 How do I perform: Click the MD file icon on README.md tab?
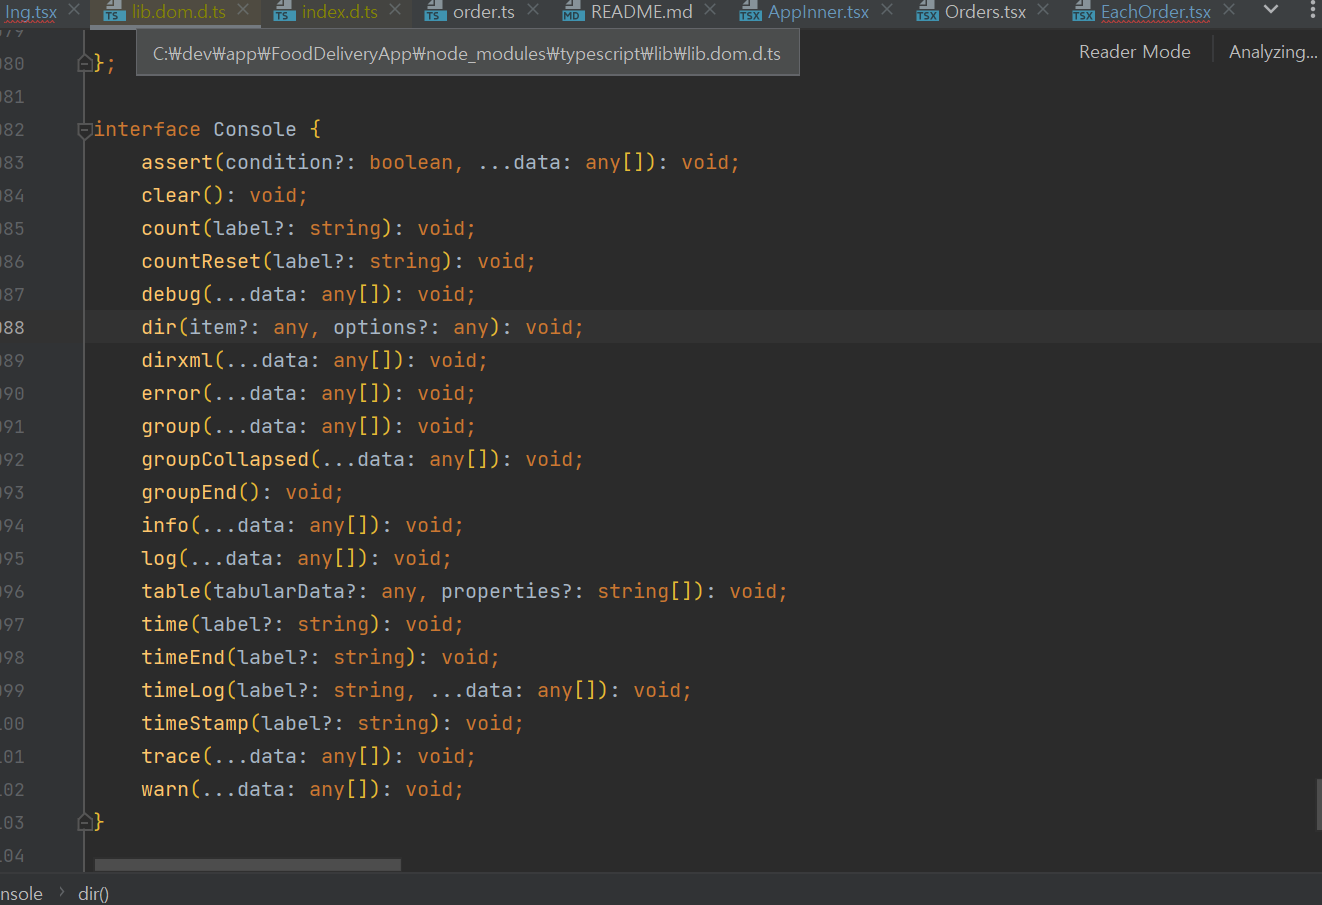click(573, 12)
